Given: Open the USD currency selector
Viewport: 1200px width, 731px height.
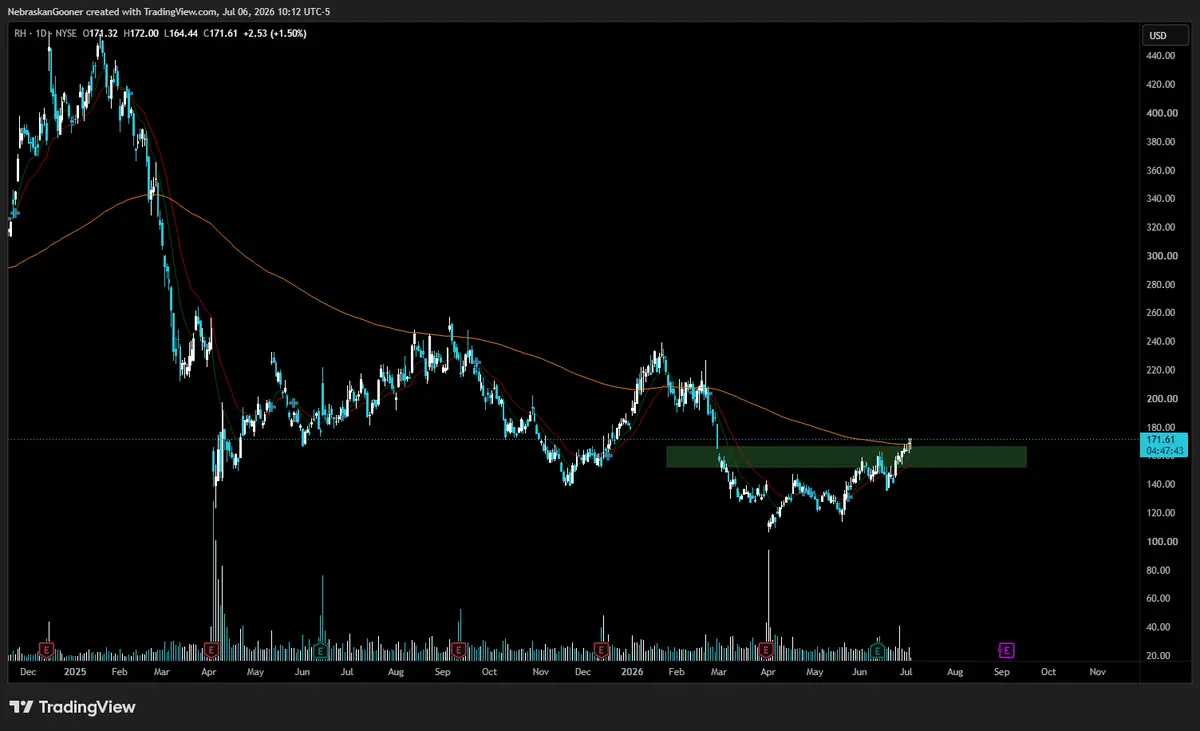Looking at the screenshot, I should 1166,35.
